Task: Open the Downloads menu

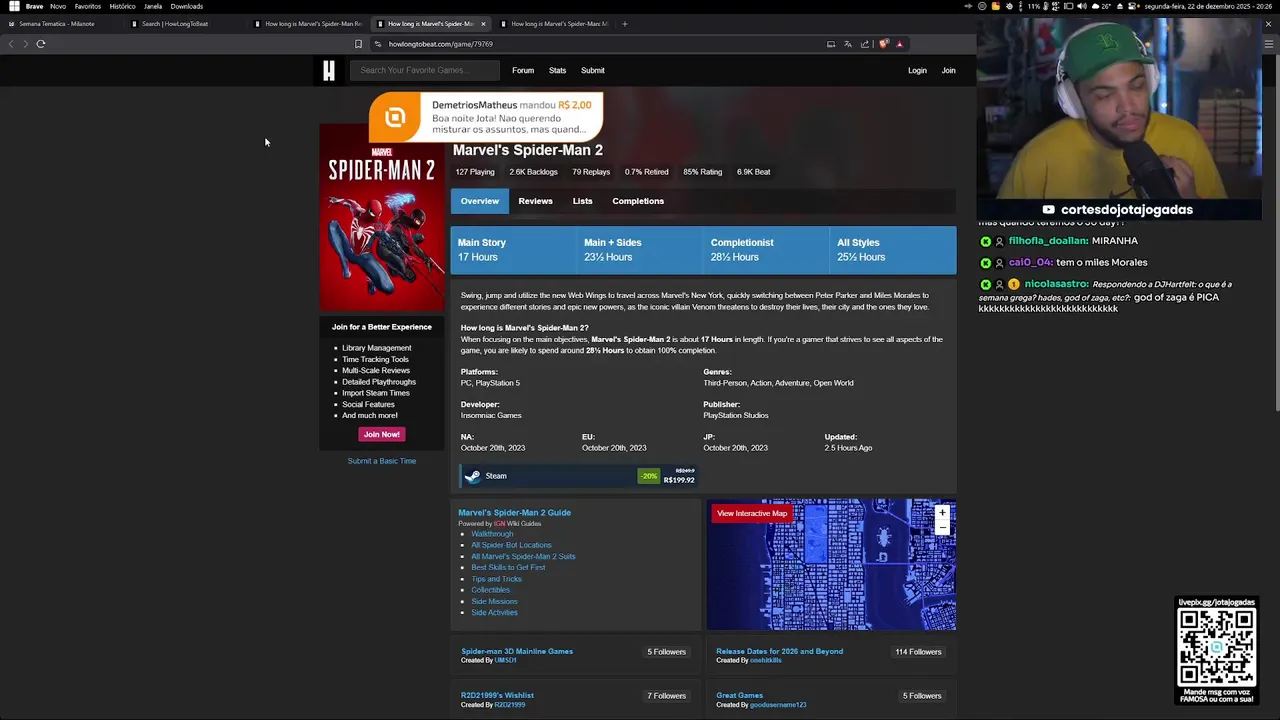Action: pos(187,6)
